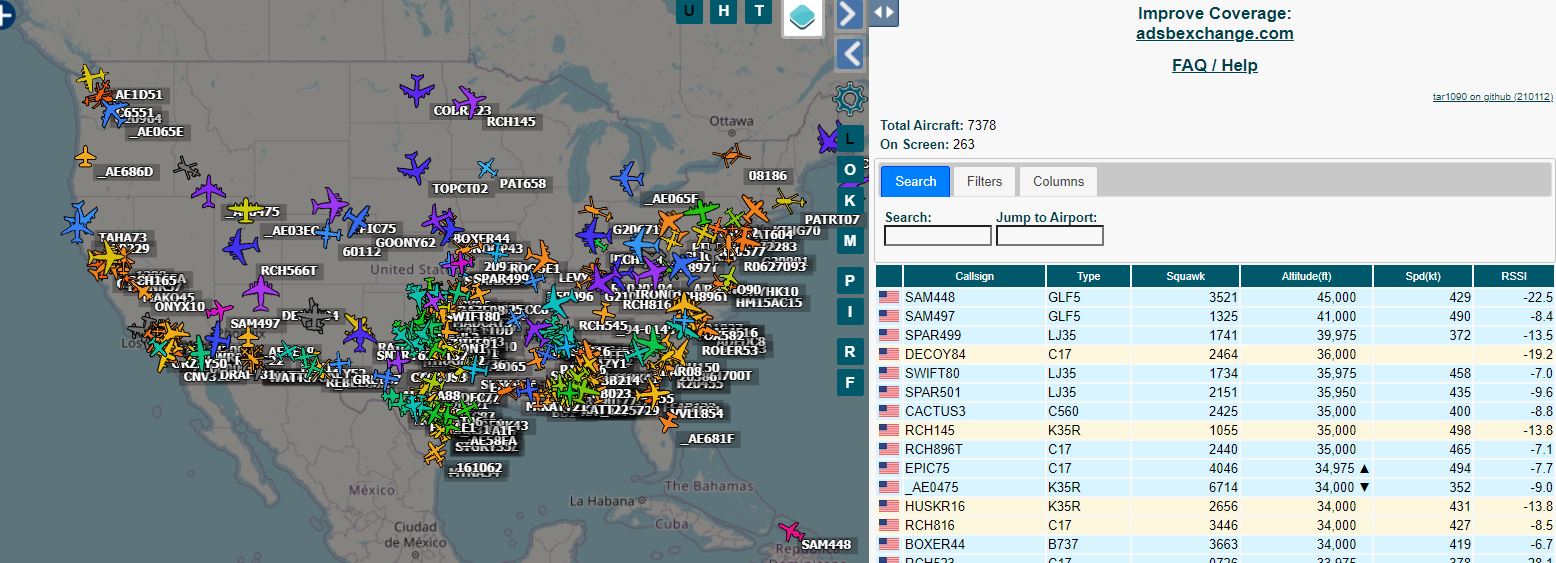Switch to the Filters tab
Screen dimensions: 1556x563
point(984,181)
